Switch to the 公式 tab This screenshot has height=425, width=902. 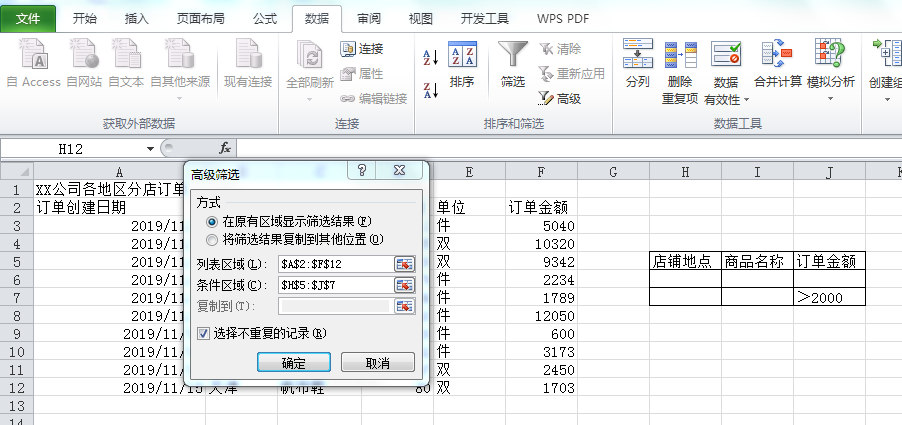(x=265, y=19)
